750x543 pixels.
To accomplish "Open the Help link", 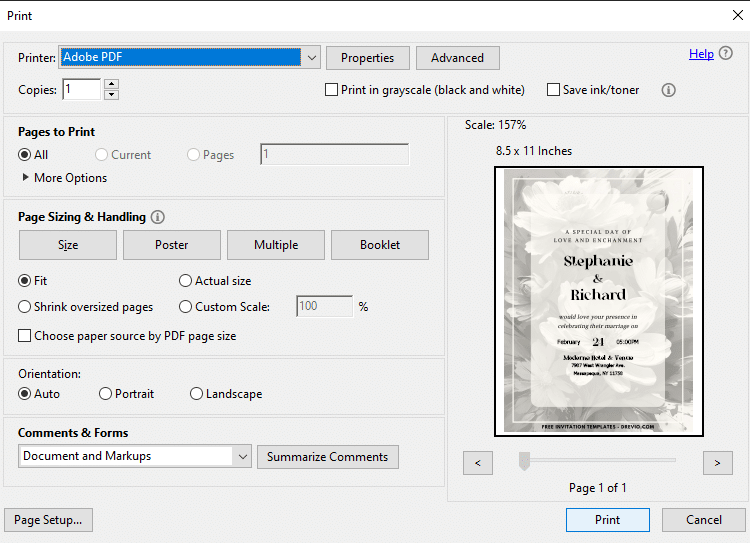I will coord(701,54).
